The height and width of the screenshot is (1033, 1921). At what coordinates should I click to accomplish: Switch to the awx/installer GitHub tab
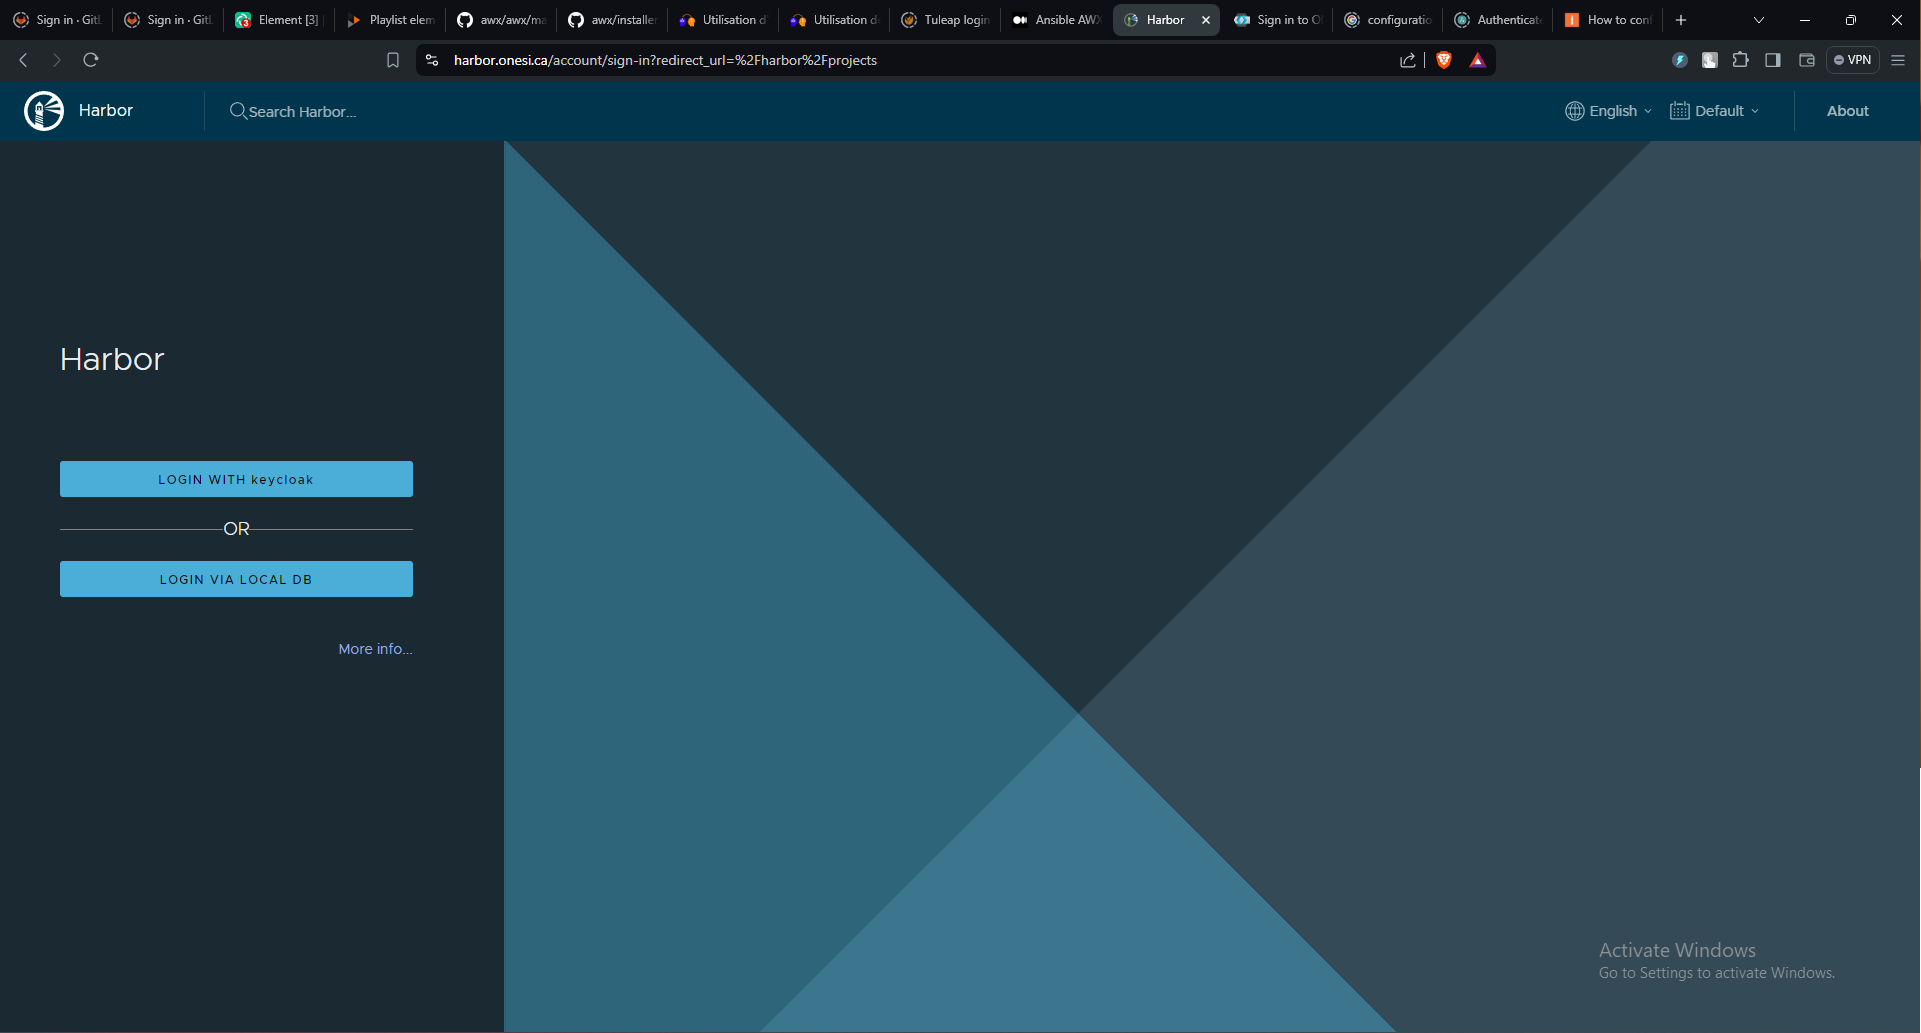click(611, 20)
